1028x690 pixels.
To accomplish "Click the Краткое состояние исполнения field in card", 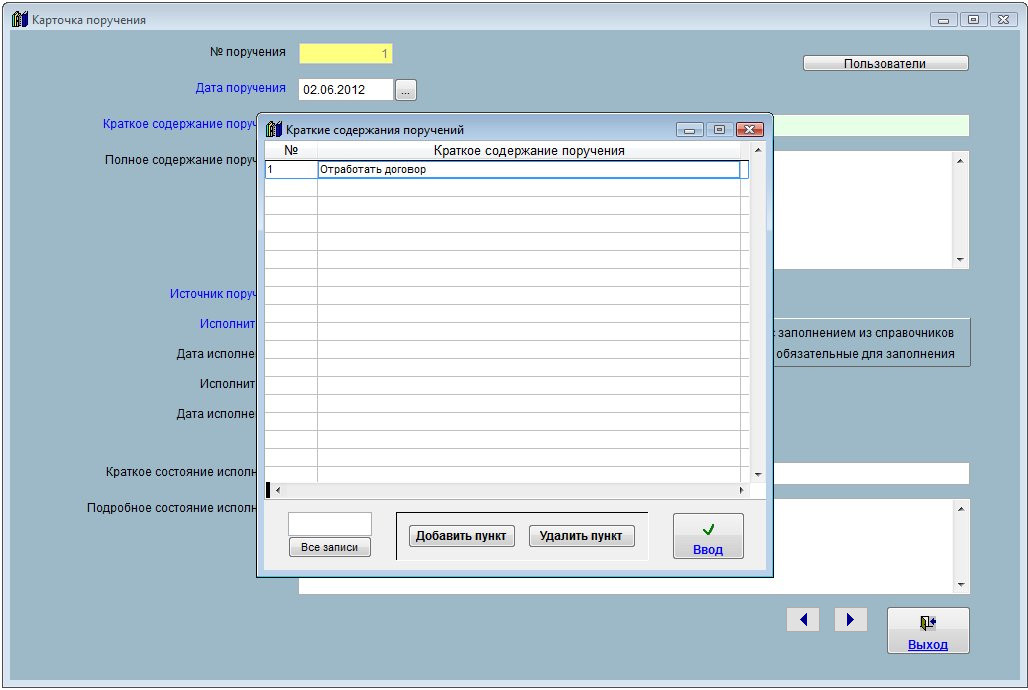I will 871,473.
